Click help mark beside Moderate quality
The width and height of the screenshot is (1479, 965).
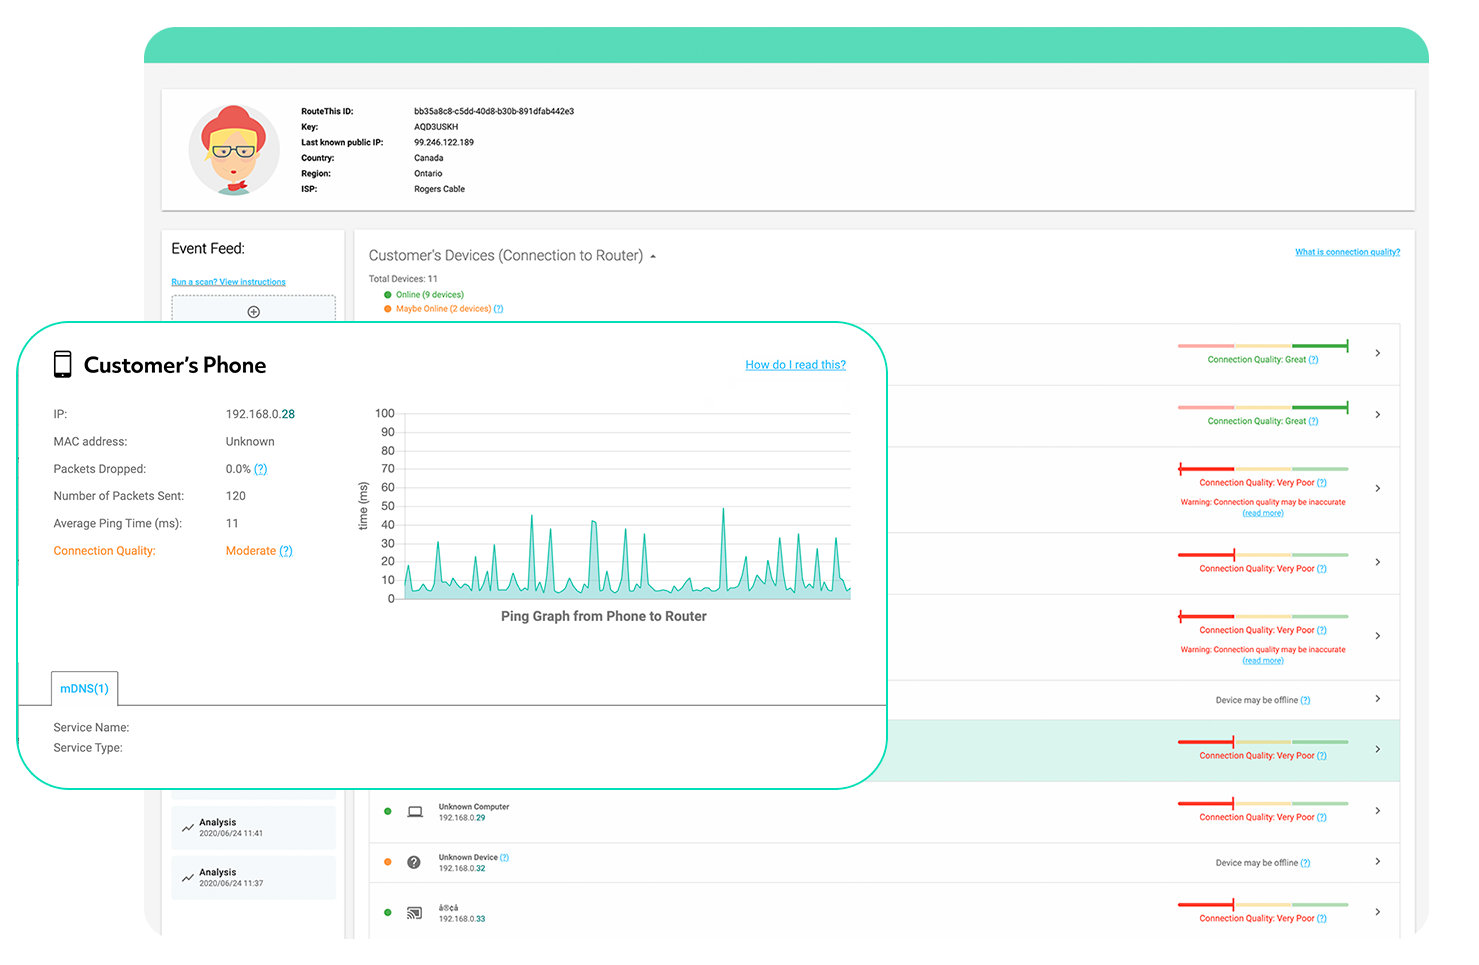tap(286, 551)
